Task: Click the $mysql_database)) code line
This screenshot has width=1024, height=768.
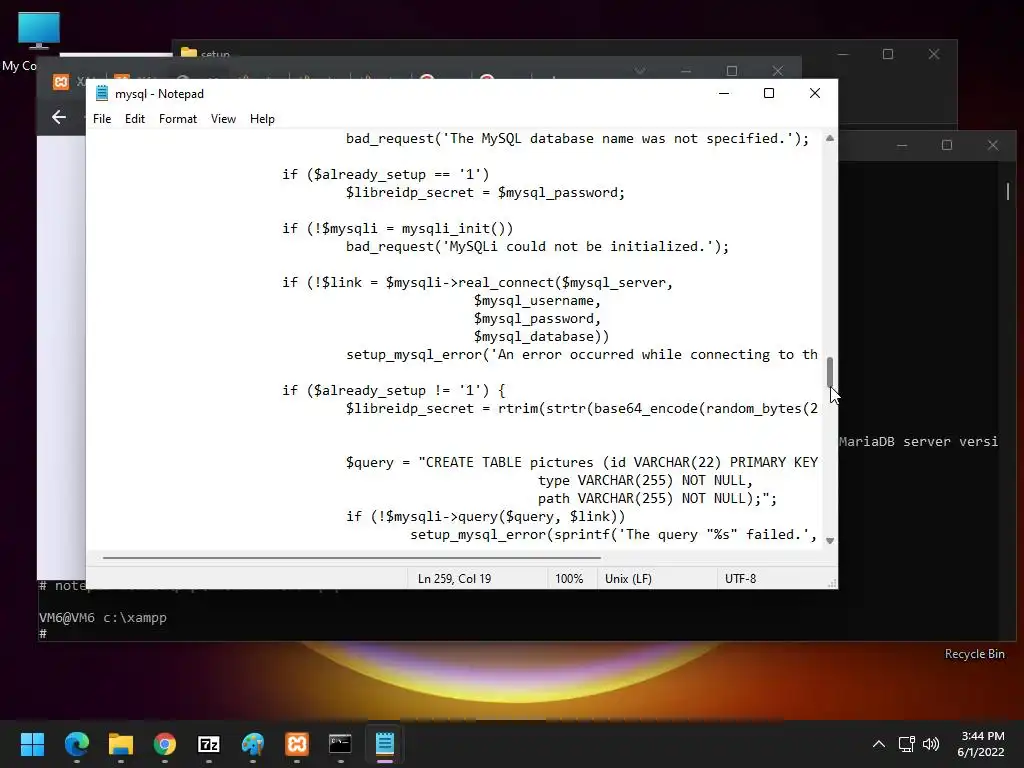Action: [541, 336]
